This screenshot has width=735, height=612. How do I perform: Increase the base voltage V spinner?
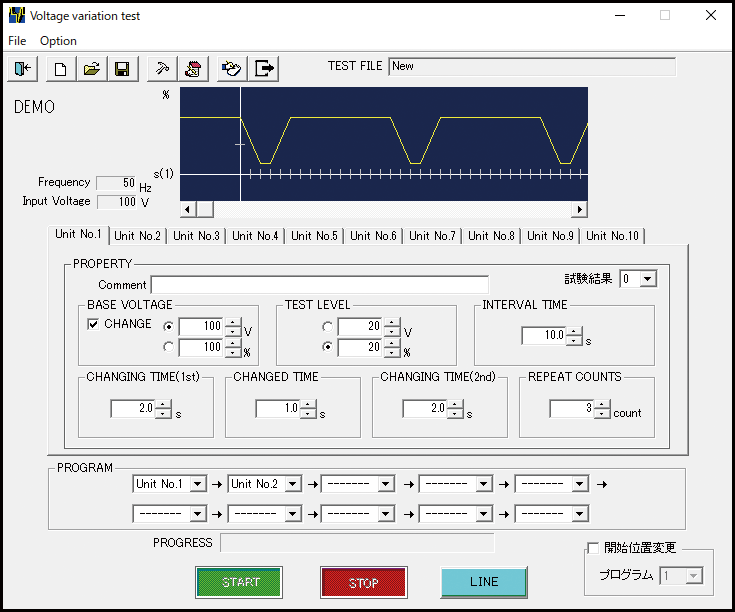pos(233,322)
